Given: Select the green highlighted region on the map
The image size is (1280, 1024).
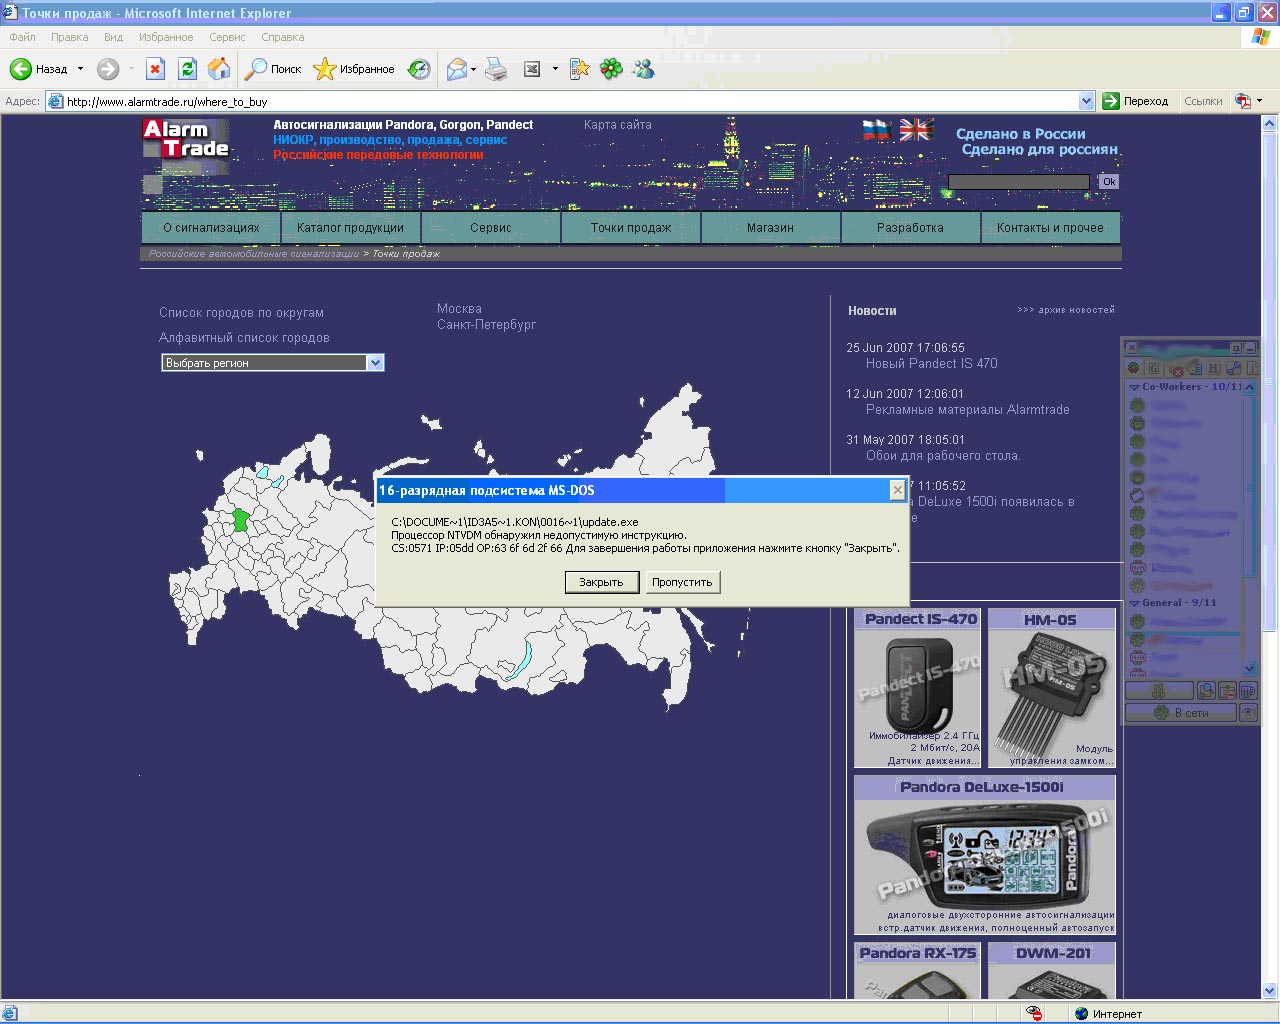Looking at the screenshot, I should coord(240,520).
